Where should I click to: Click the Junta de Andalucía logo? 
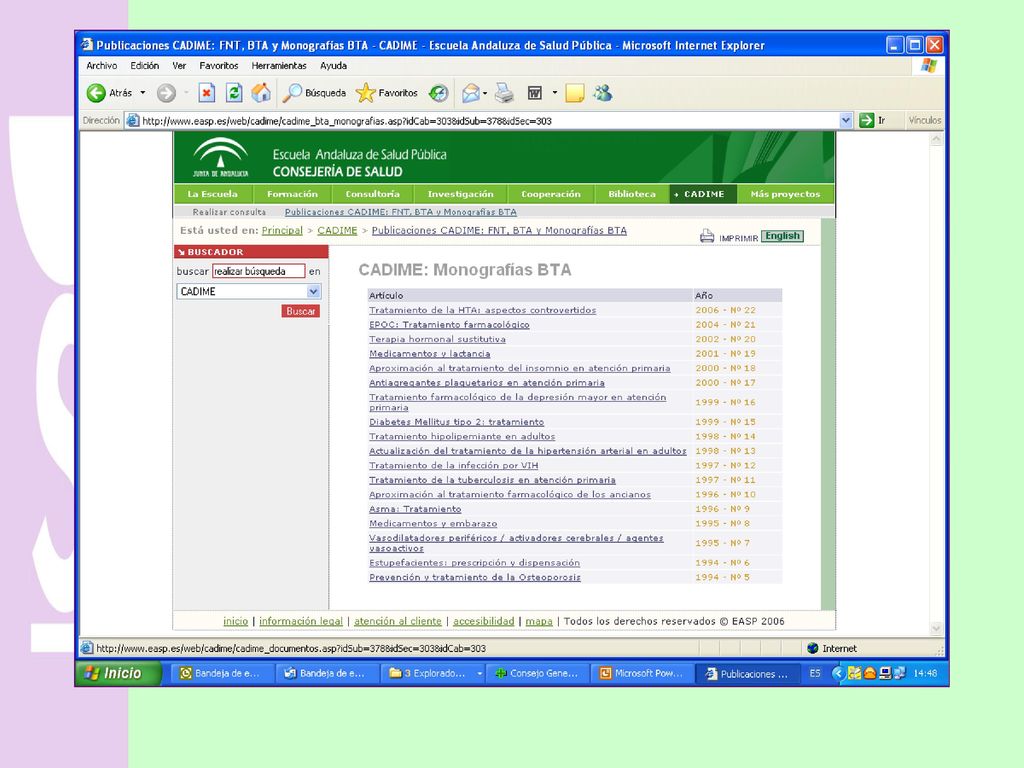(221, 157)
